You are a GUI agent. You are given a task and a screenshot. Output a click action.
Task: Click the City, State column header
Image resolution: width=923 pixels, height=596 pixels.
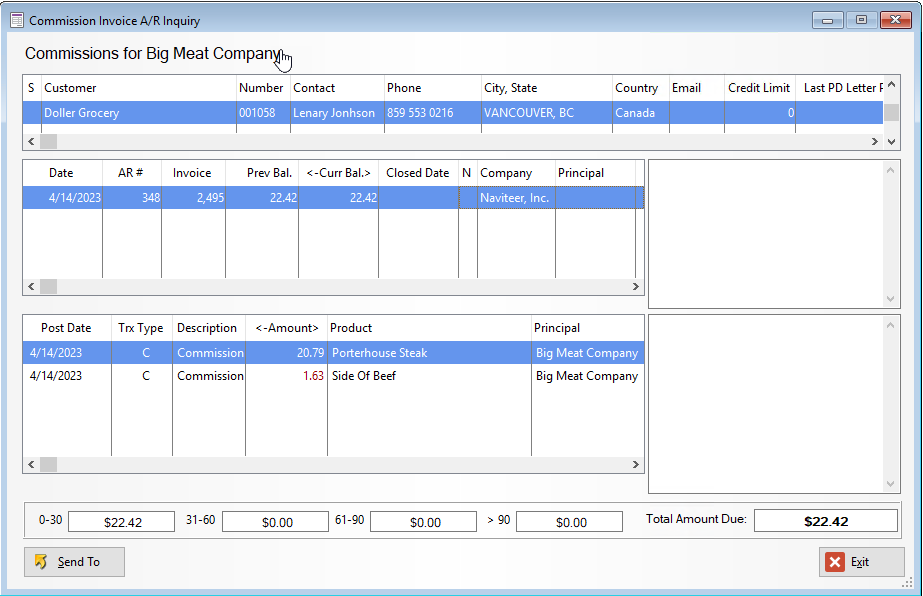coord(547,88)
